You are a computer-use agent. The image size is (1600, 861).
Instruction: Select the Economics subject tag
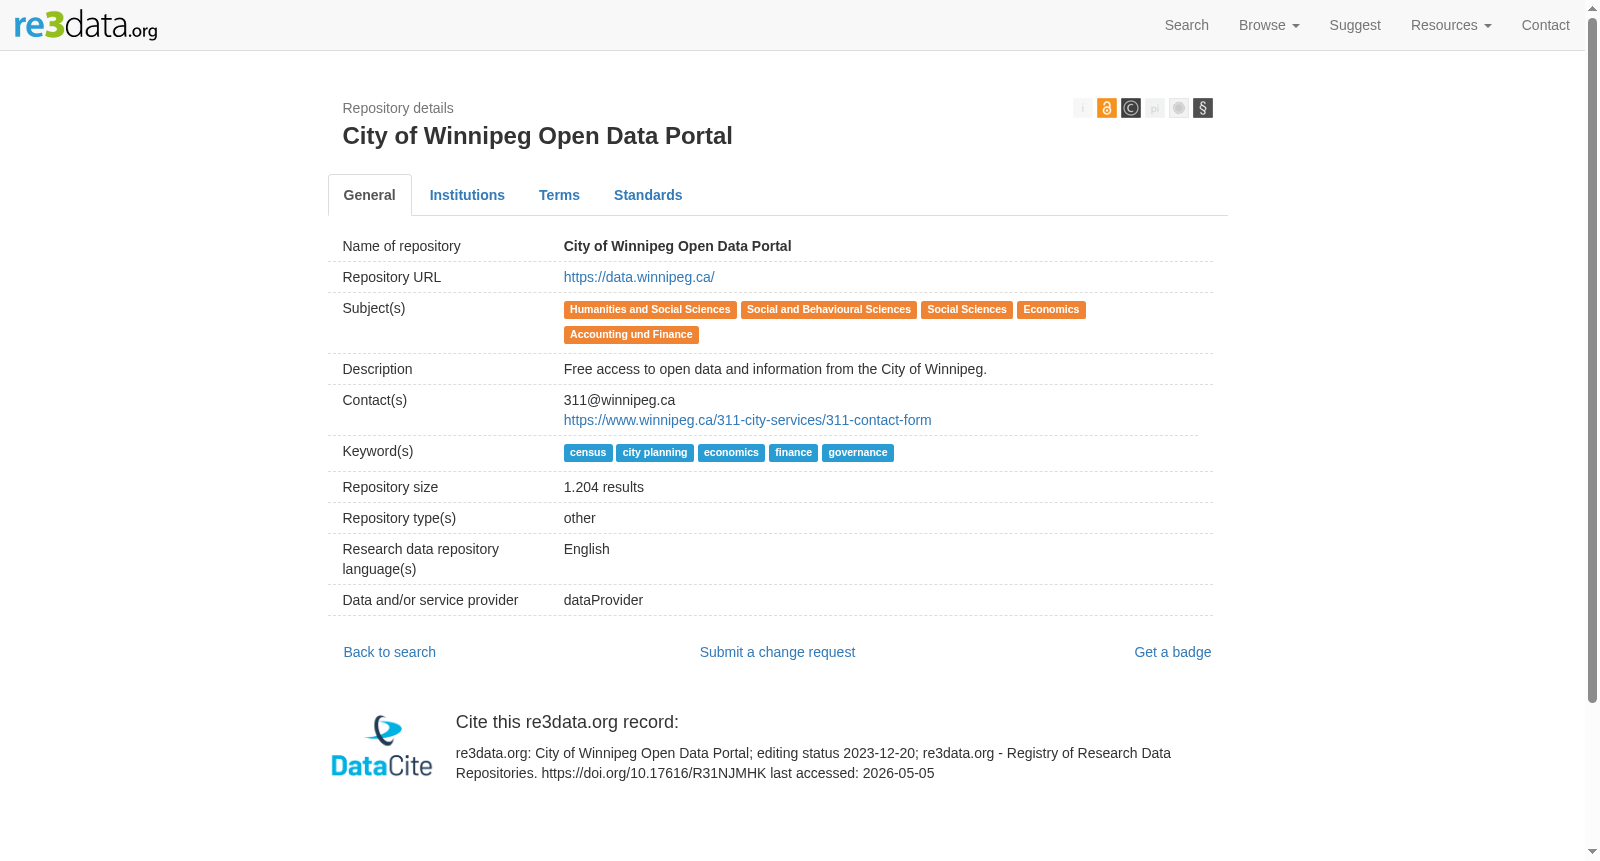pyautogui.click(x=1051, y=310)
